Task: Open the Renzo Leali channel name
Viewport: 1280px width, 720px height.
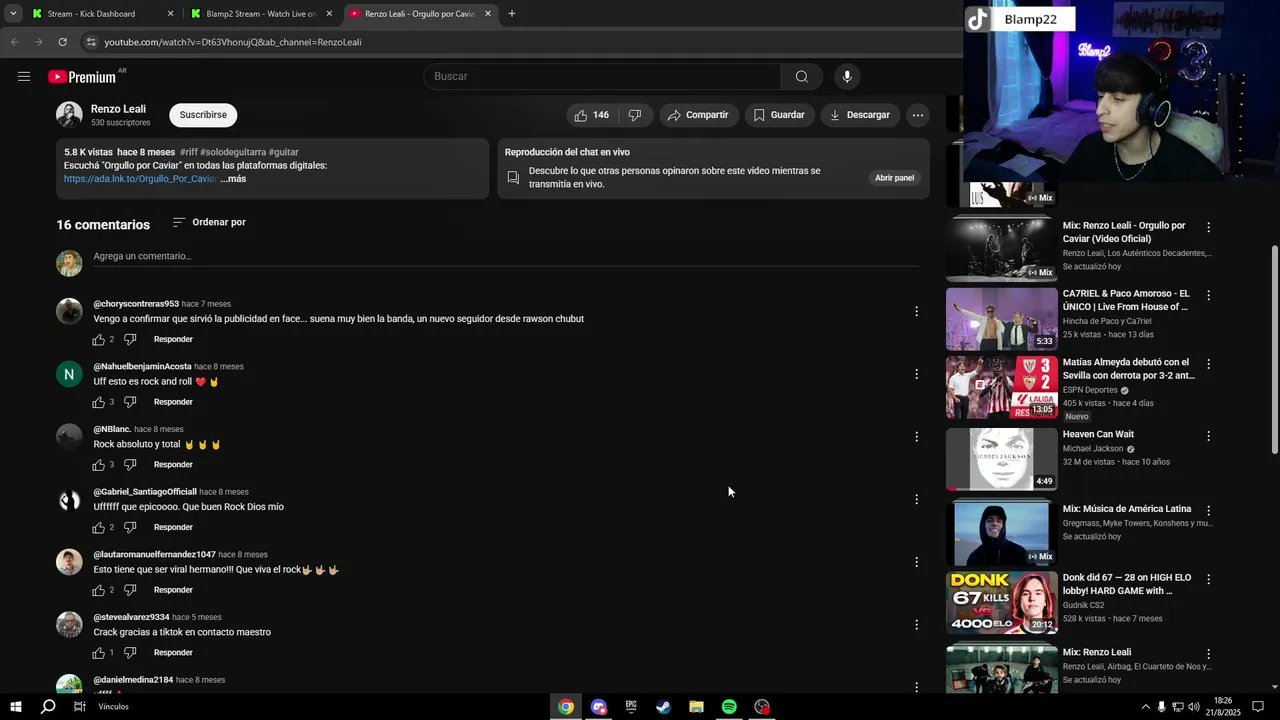Action: (118, 109)
